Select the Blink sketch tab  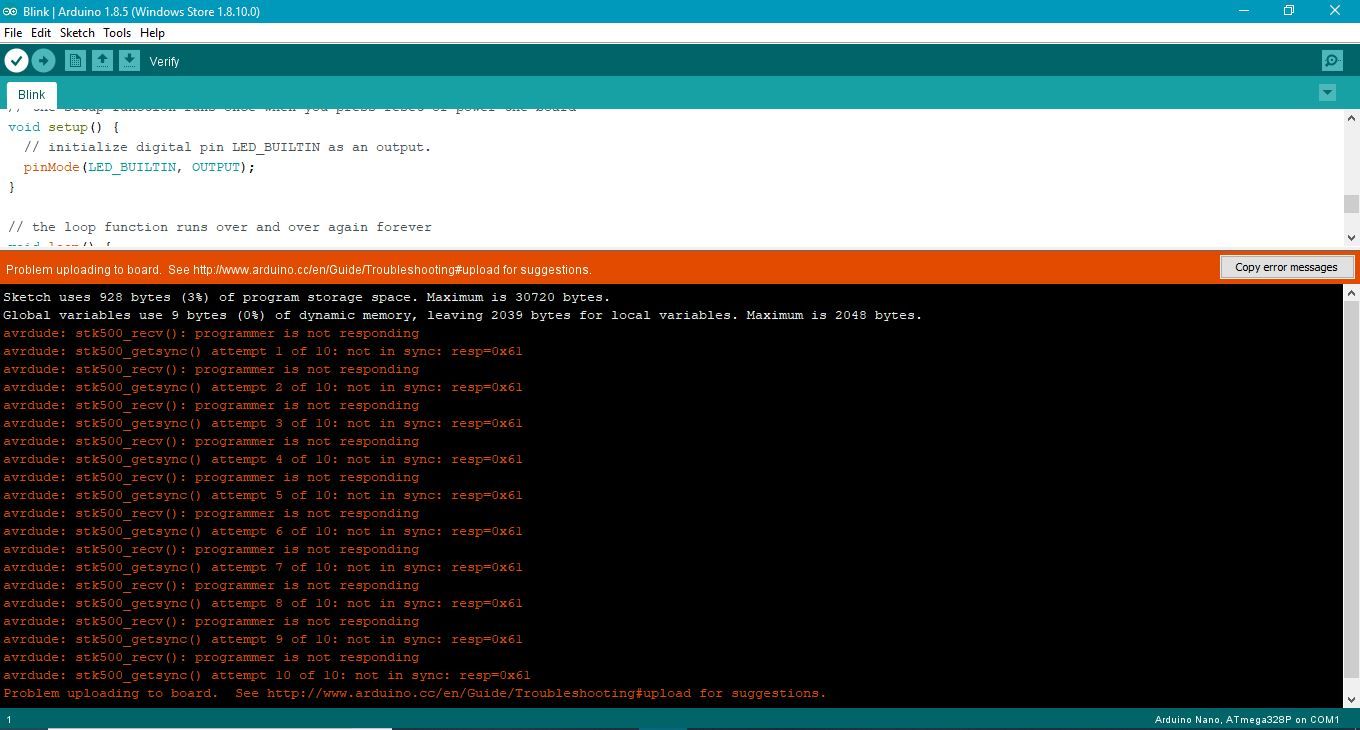pos(31,93)
